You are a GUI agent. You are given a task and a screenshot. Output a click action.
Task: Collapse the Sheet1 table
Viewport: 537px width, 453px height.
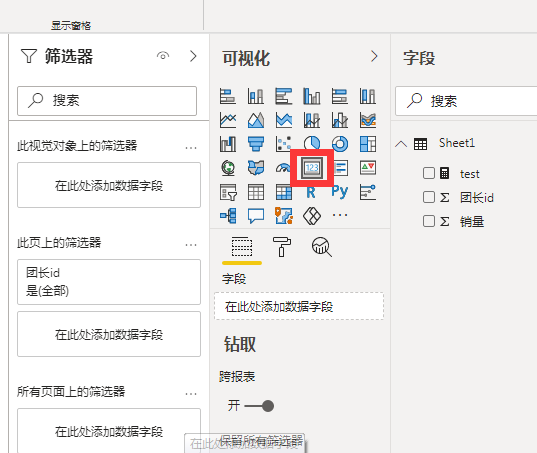click(401, 144)
